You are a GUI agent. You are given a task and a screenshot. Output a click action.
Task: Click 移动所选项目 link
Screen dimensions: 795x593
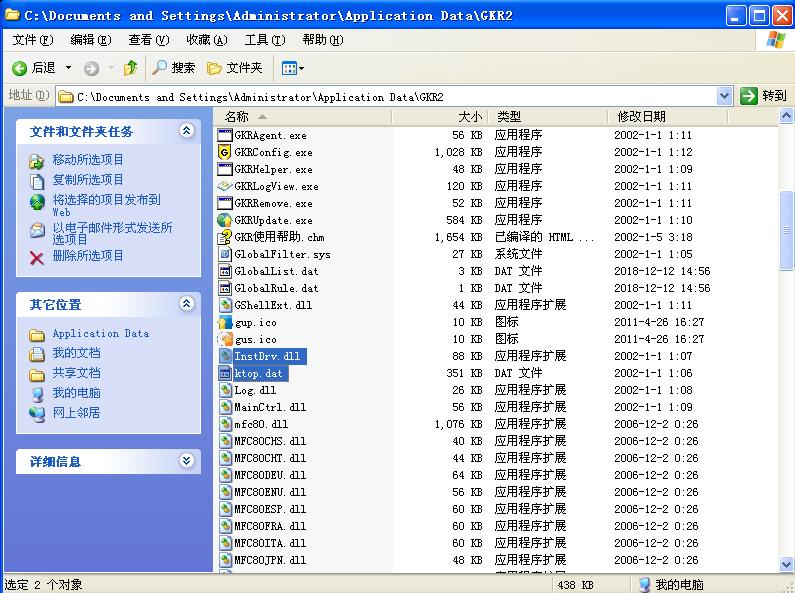coord(88,160)
